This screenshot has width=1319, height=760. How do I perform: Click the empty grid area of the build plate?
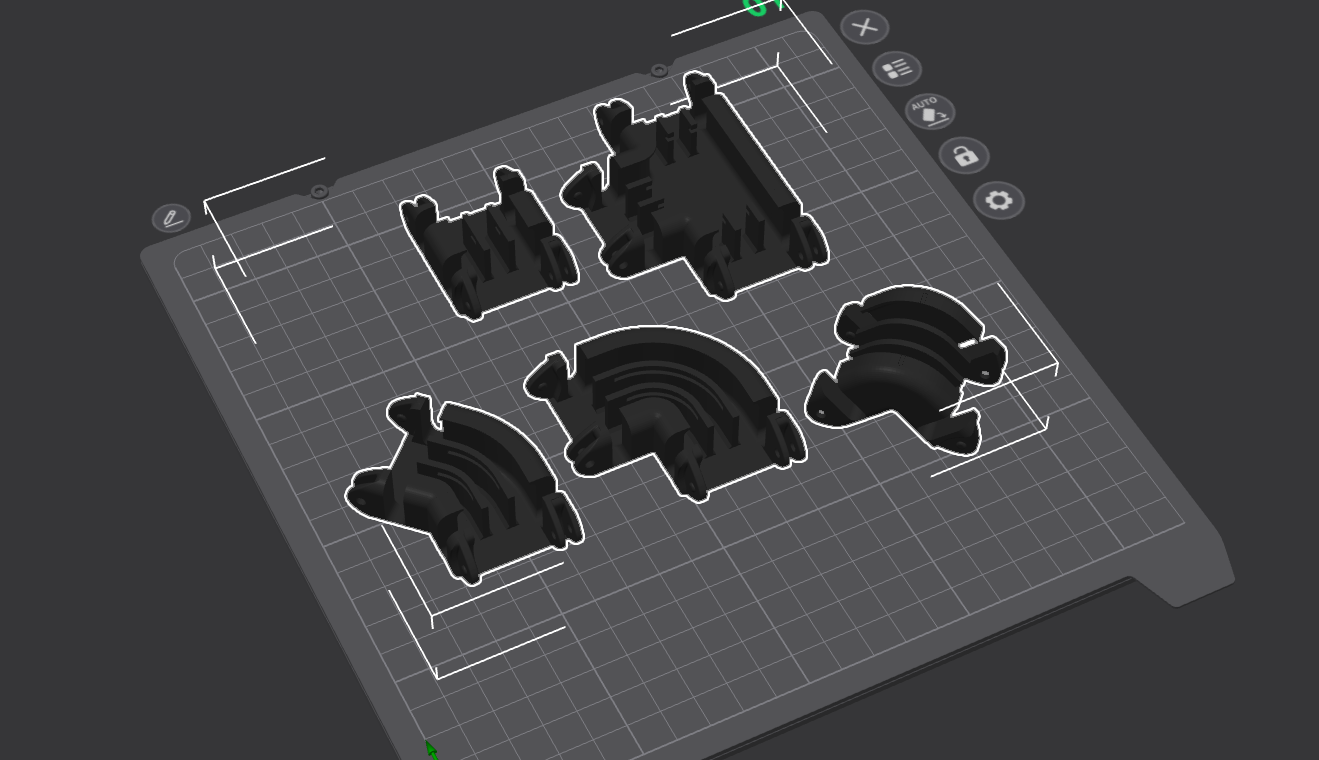(x=760, y=560)
